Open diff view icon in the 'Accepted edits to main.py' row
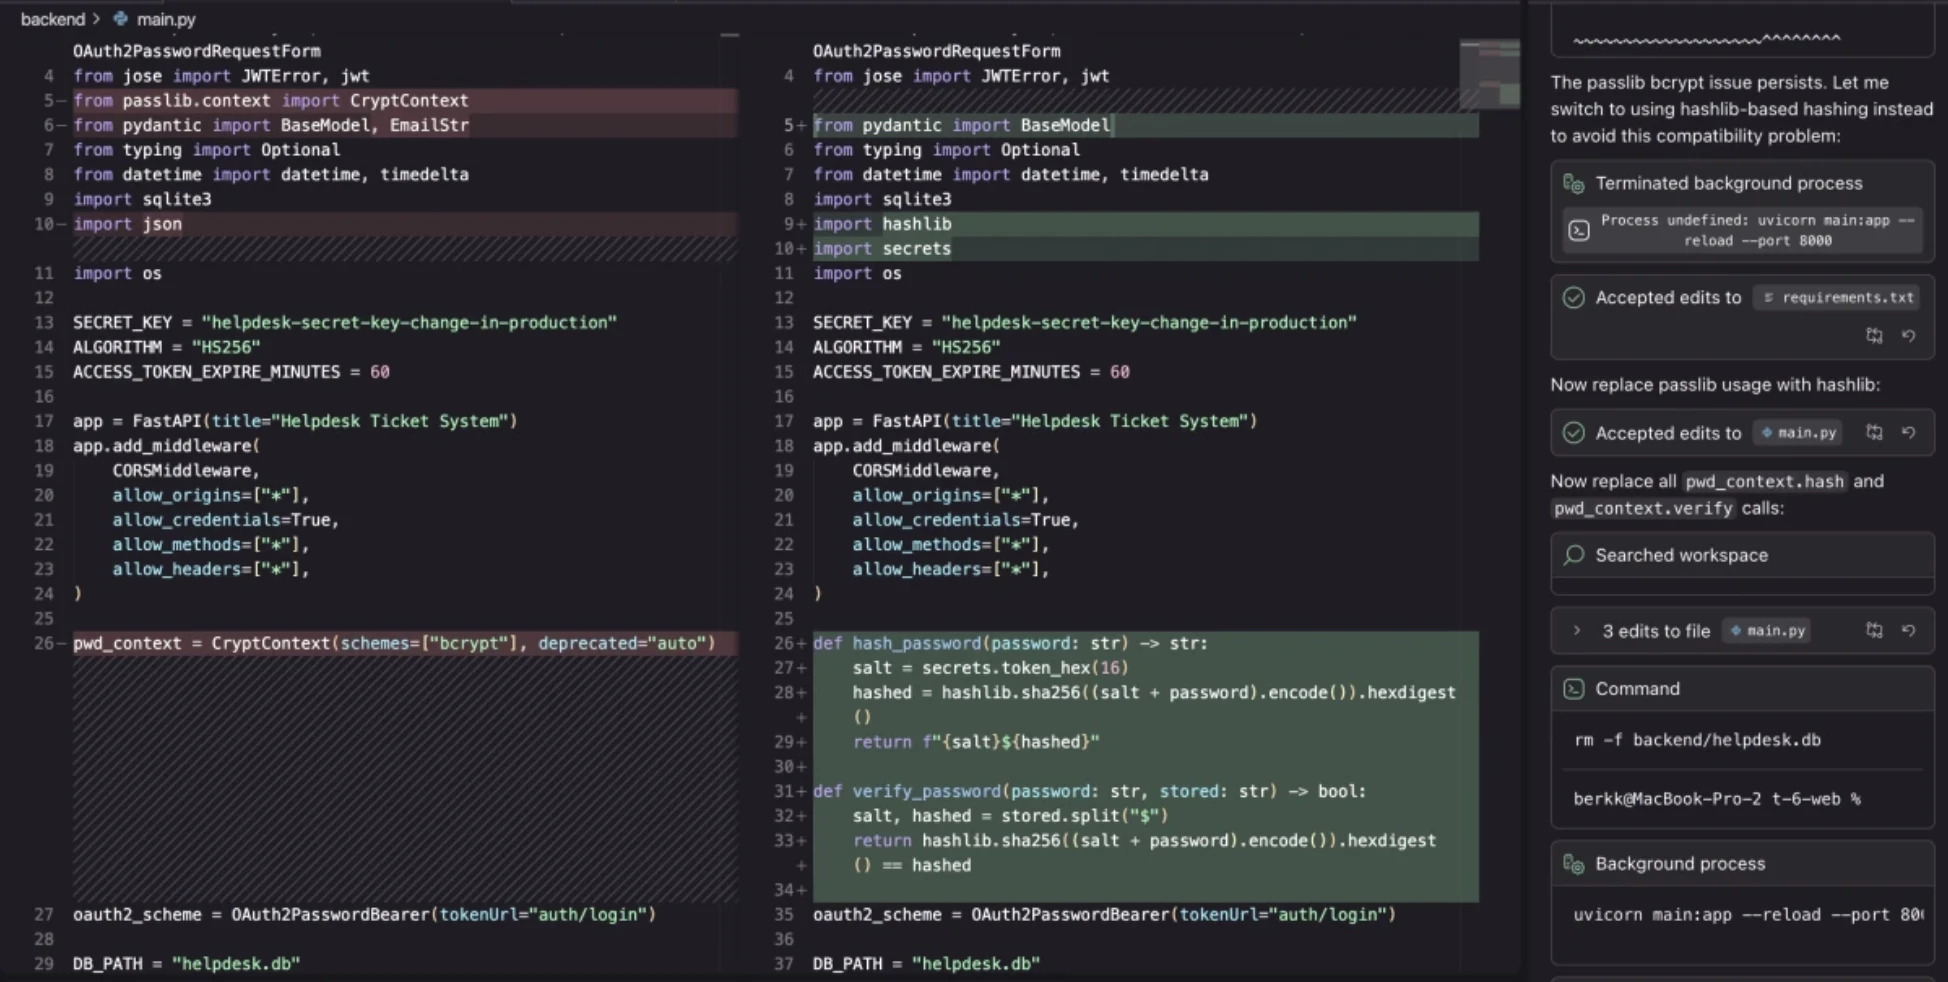 click(1875, 433)
